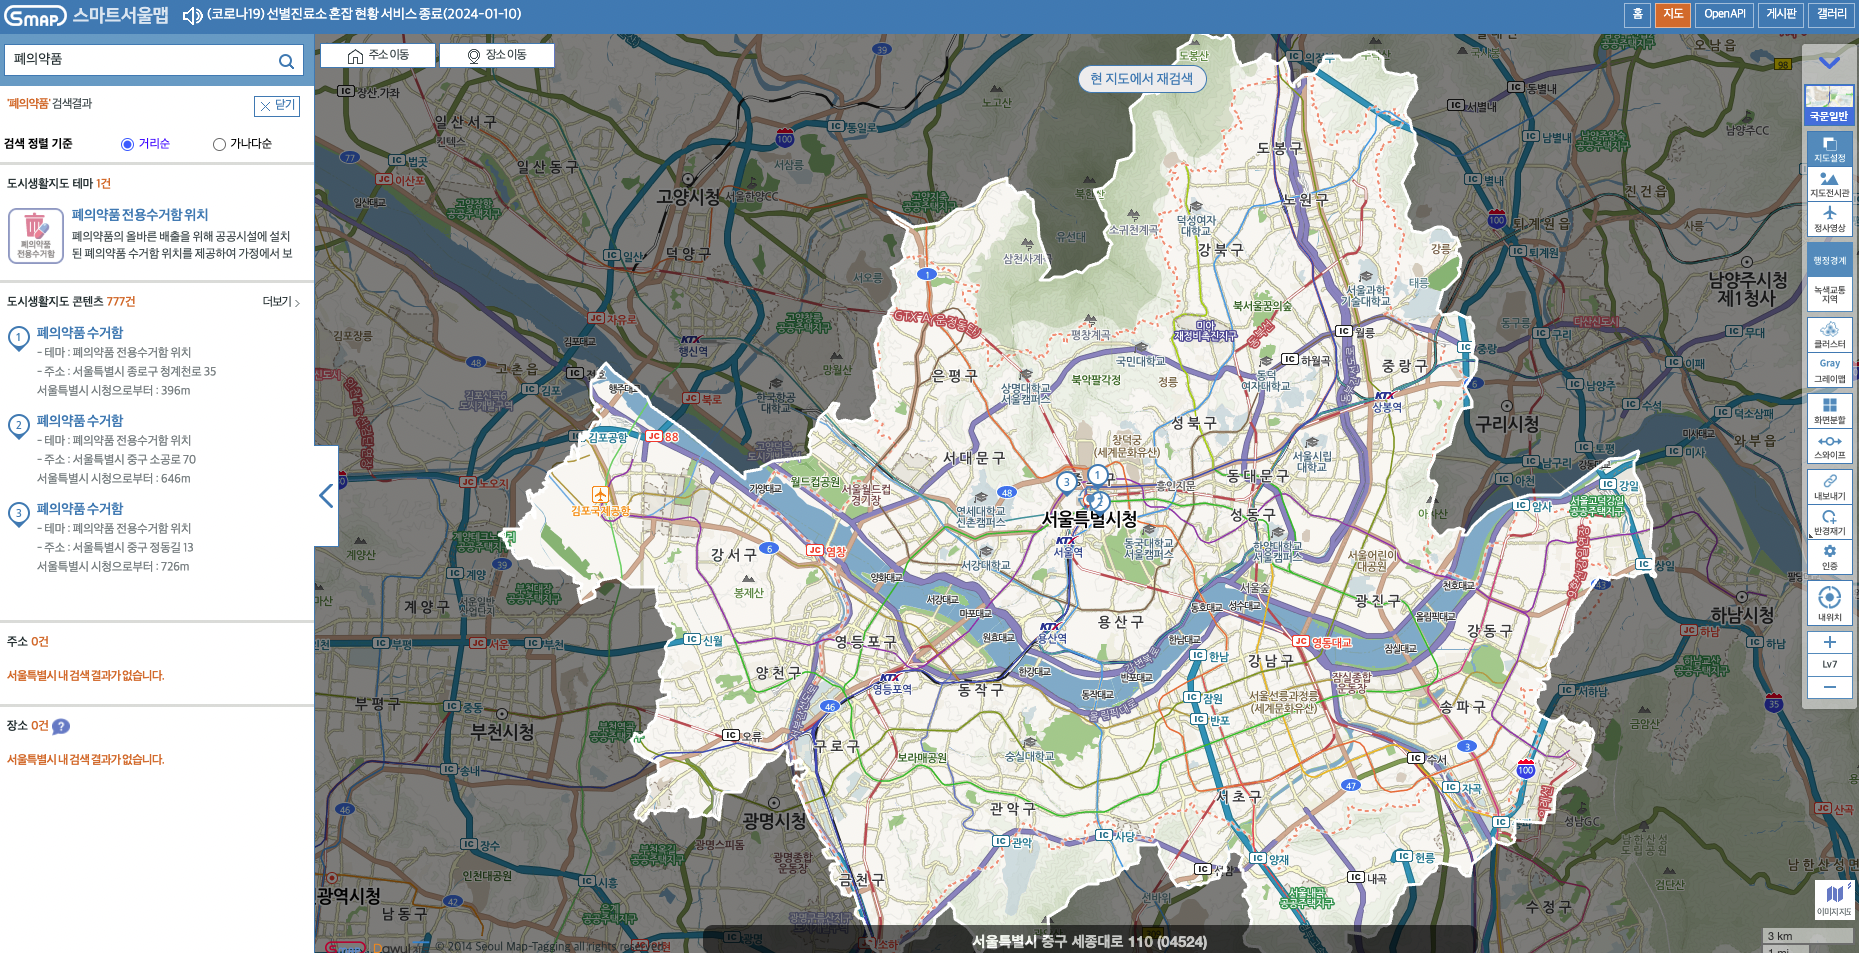The height and width of the screenshot is (953, 1859).
Task: Click numbered pin 2 icon in results list
Action: click(x=18, y=426)
